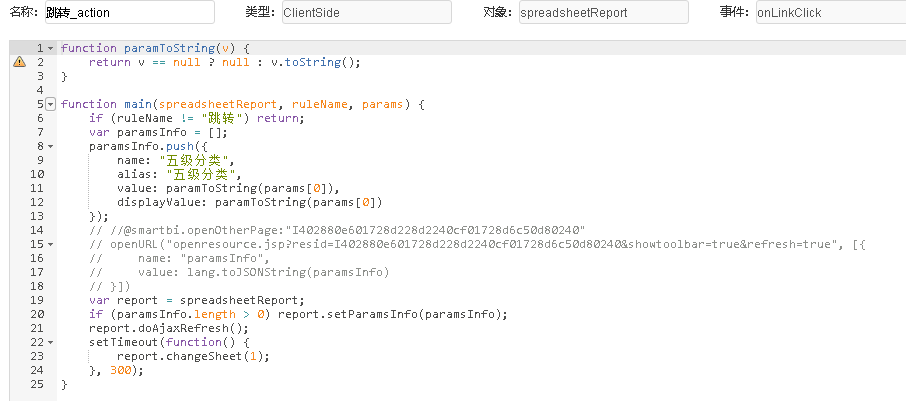Click line number 25 in the gutter
Screen dimensions: 906x401
[x=38, y=384]
